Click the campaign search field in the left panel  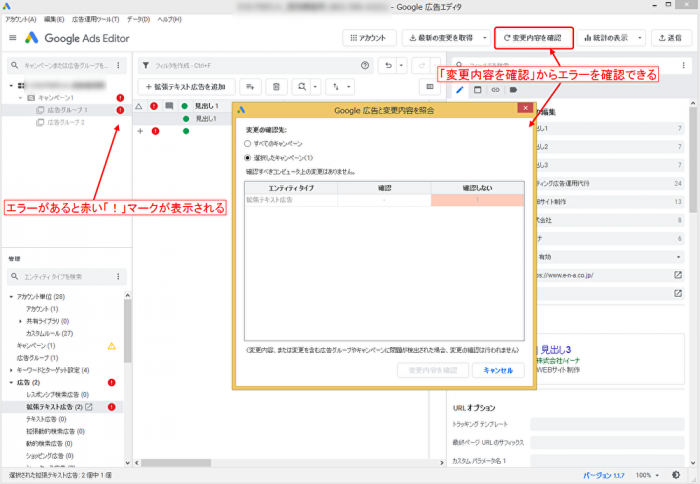(65, 66)
